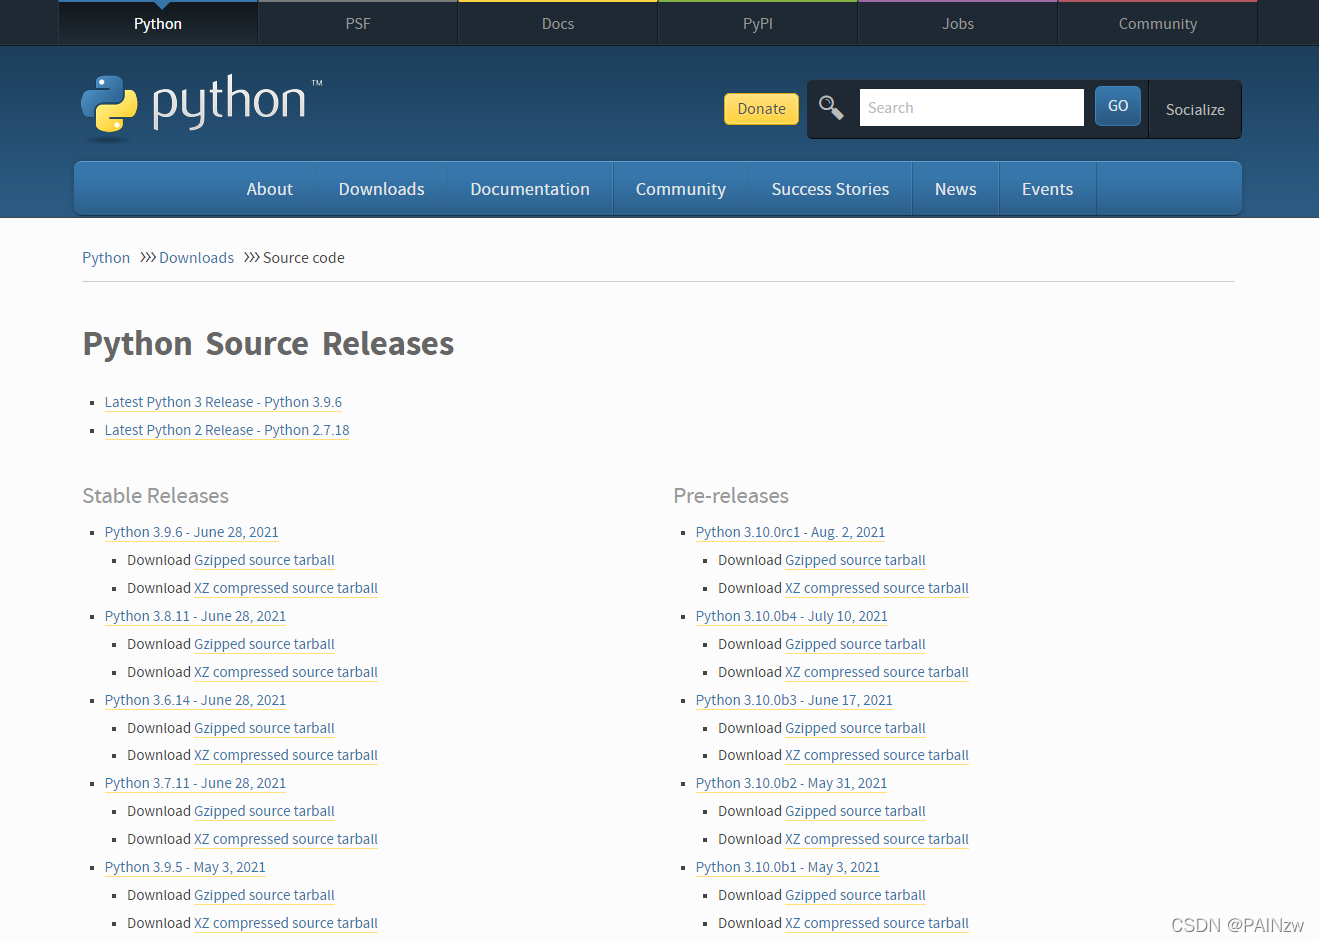The height and width of the screenshot is (942, 1319).
Task: Download Gzipped source tarball for Python 3.10.0b3
Action: click(855, 728)
